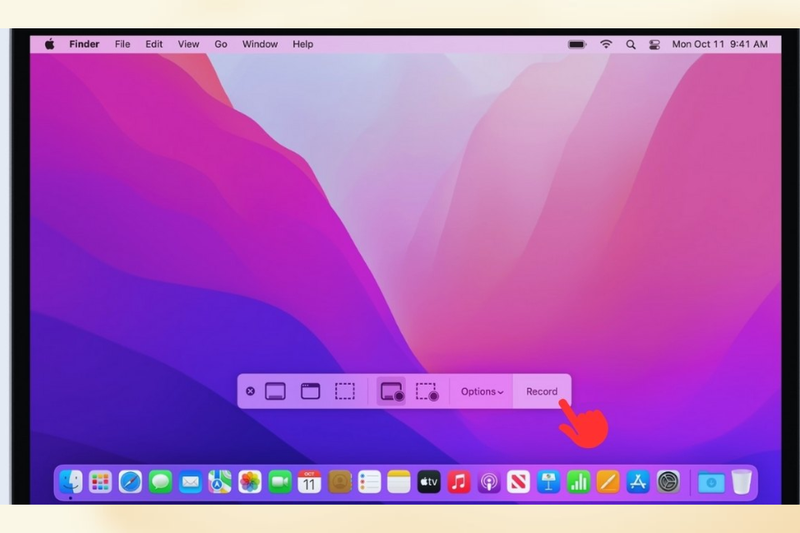Open the Finder menu in menu bar

(x=84, y=44)
